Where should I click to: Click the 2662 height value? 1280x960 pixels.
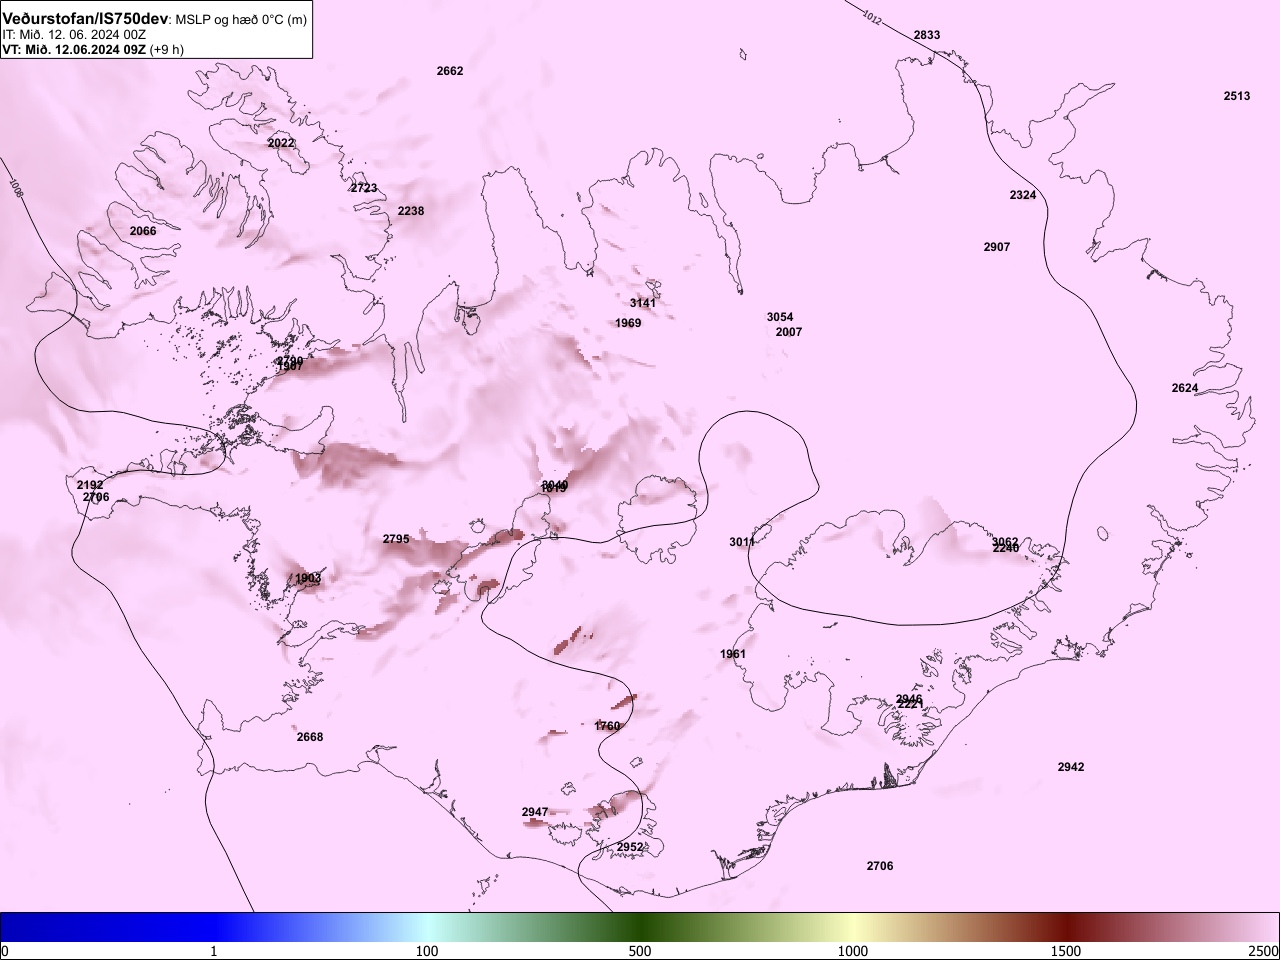pyautogui.click(x=450, y=71)
